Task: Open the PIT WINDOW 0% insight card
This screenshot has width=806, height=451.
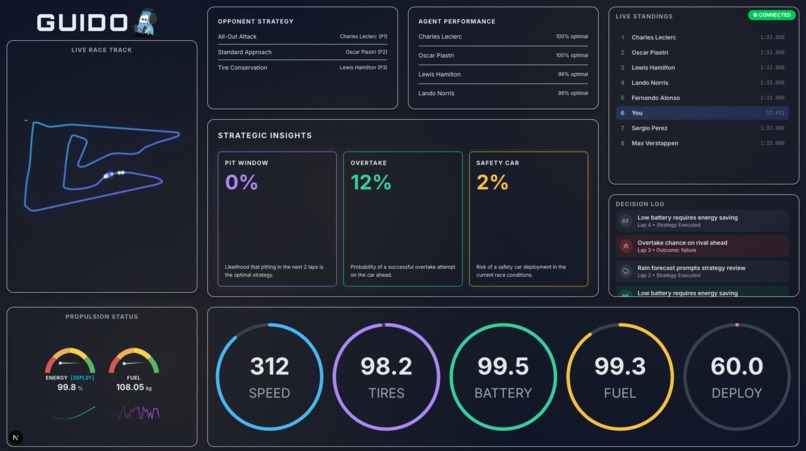Action: pyautogui.click(x=277, y=219)
